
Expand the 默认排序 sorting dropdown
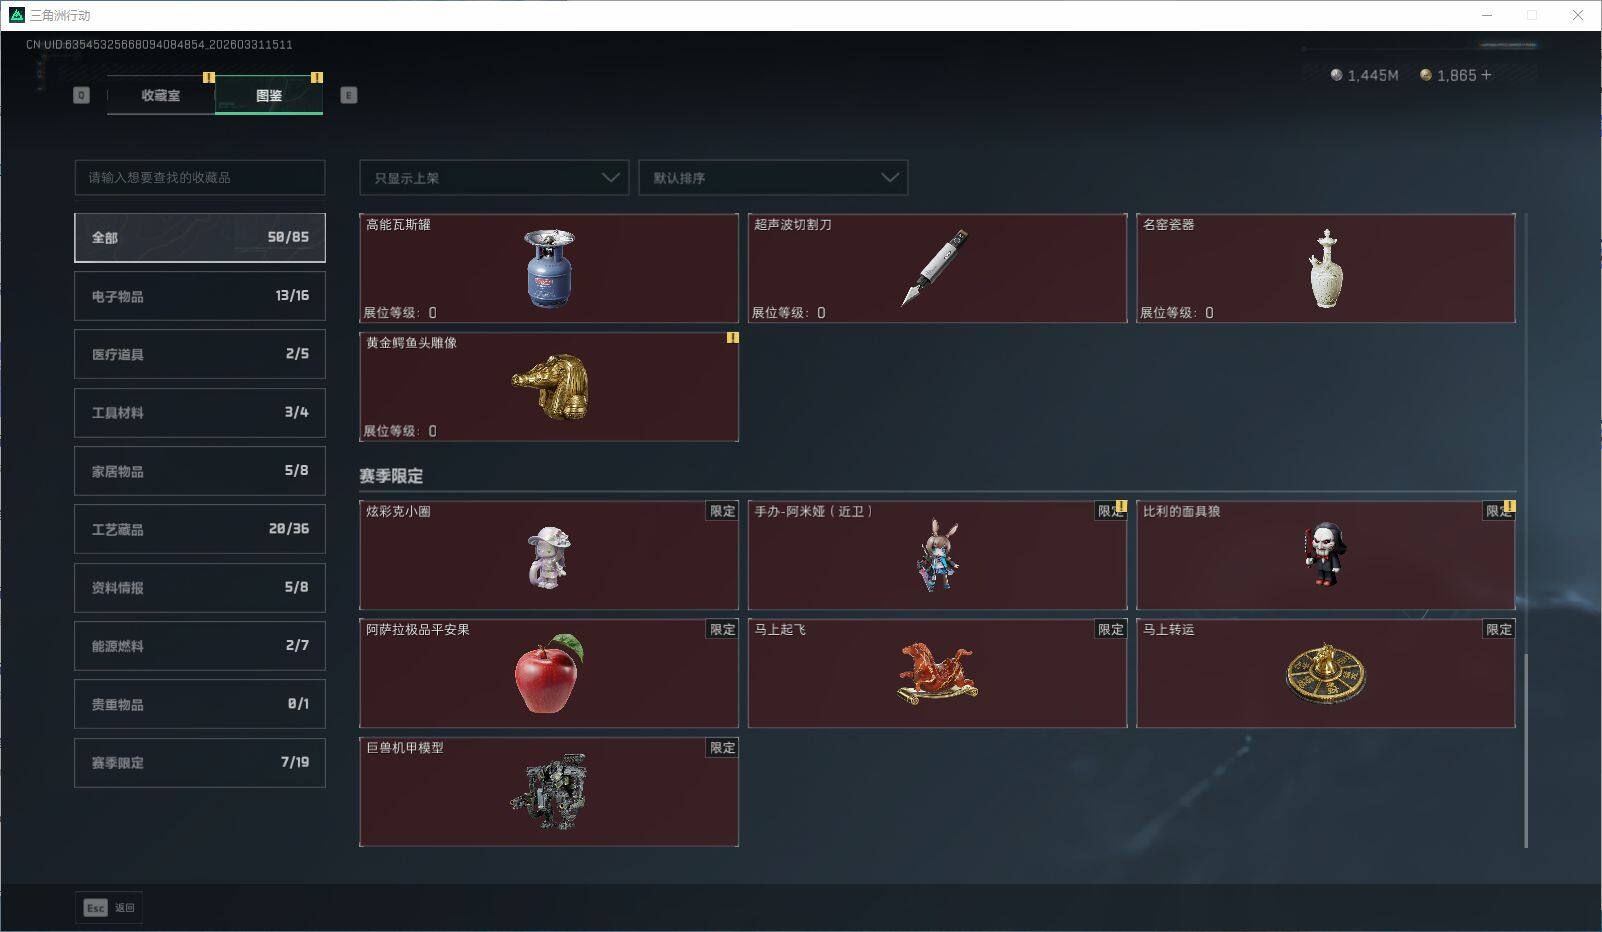click(773, 178)
